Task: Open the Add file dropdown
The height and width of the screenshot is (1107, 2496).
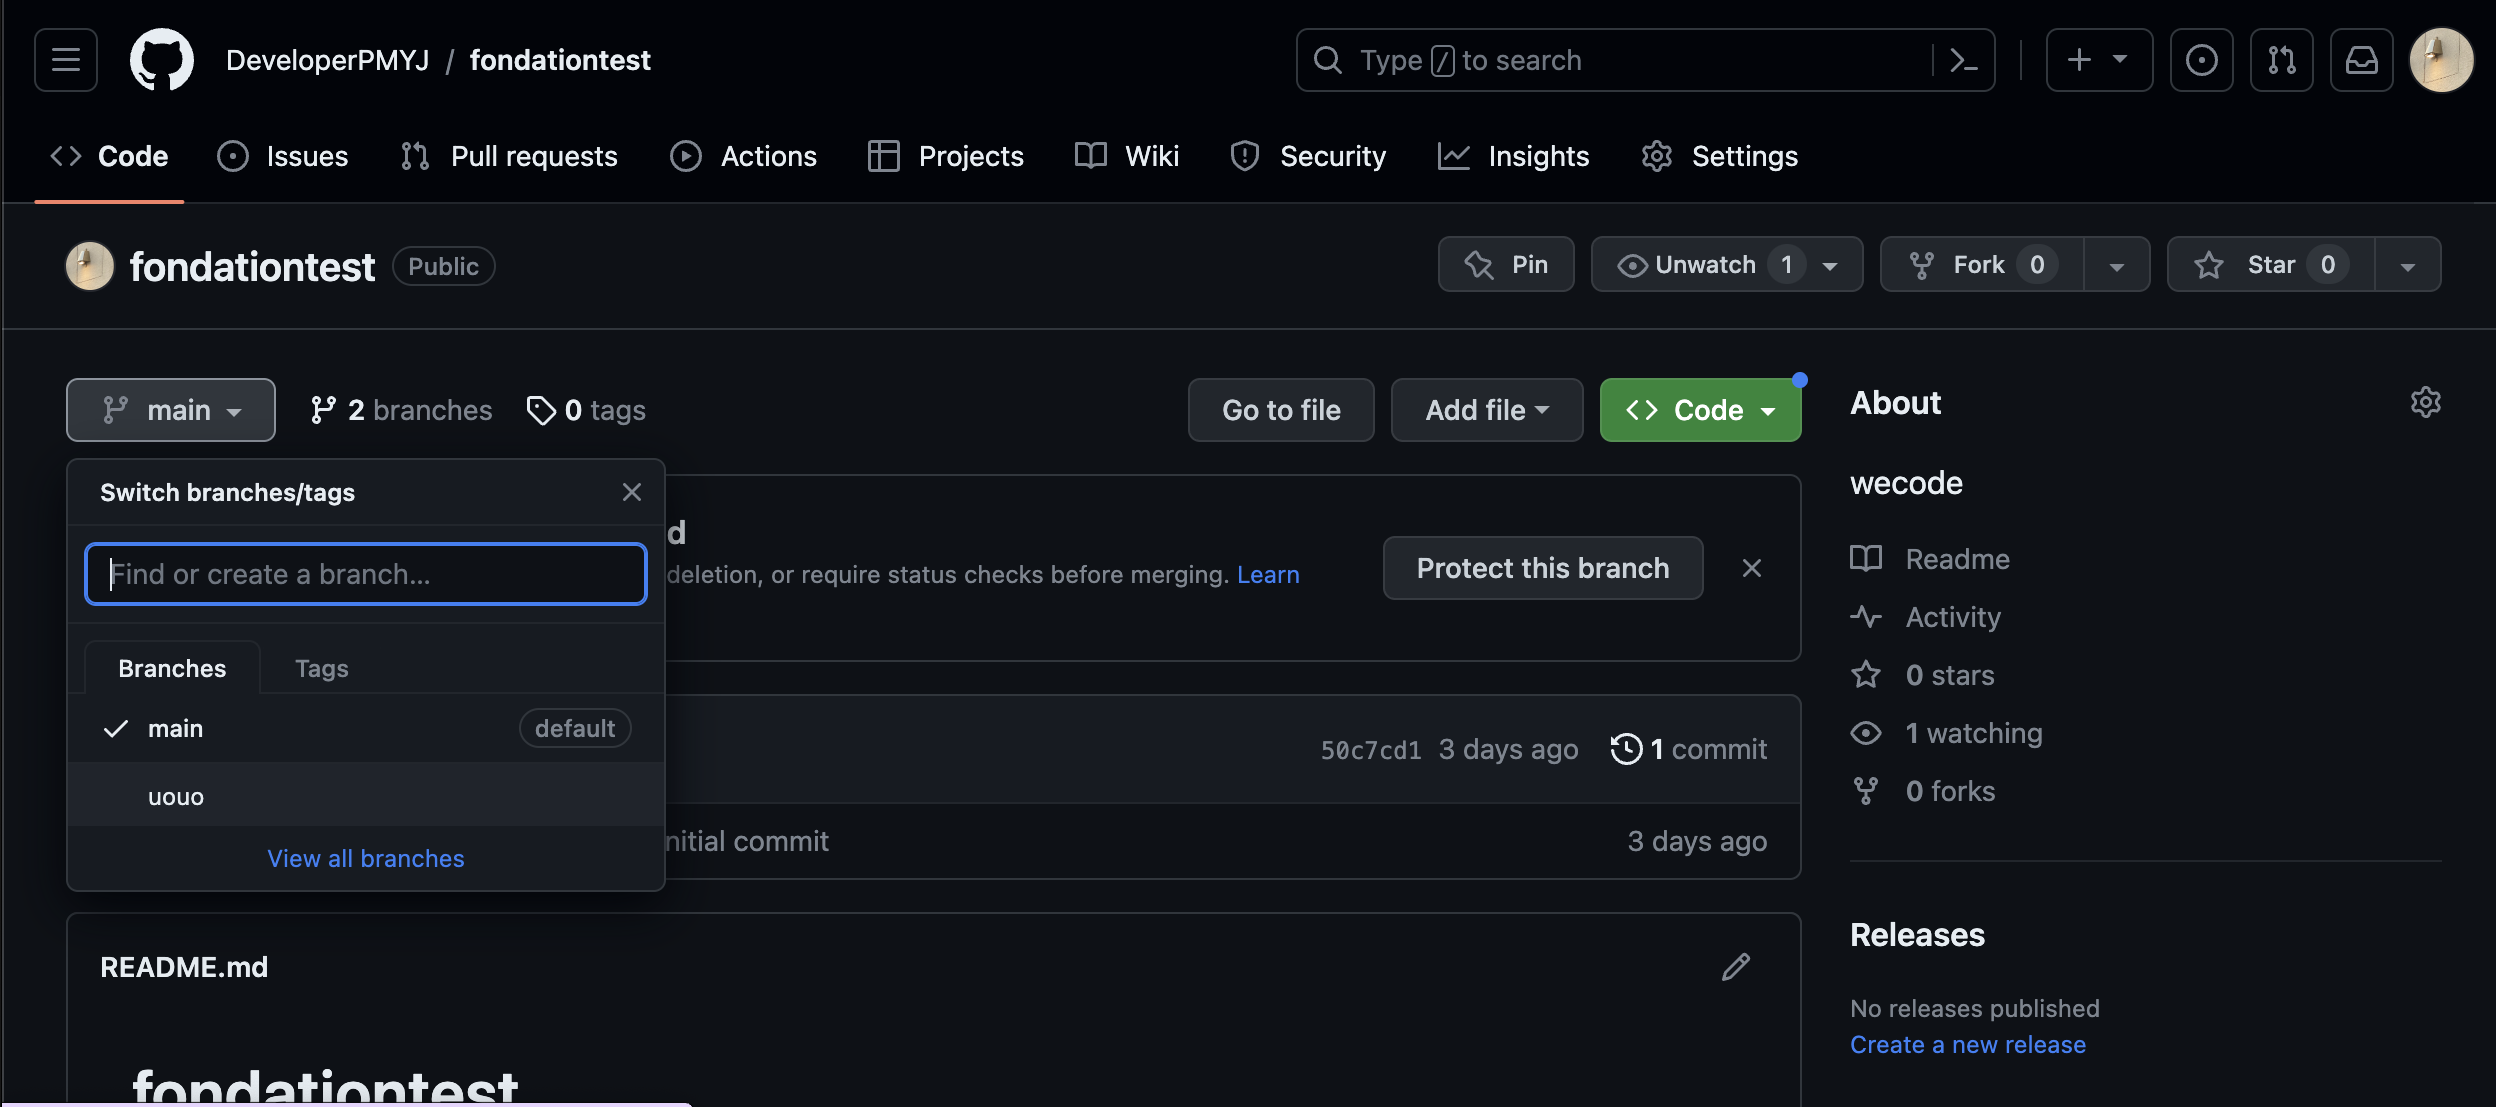Action: (x=1486, y=410)
